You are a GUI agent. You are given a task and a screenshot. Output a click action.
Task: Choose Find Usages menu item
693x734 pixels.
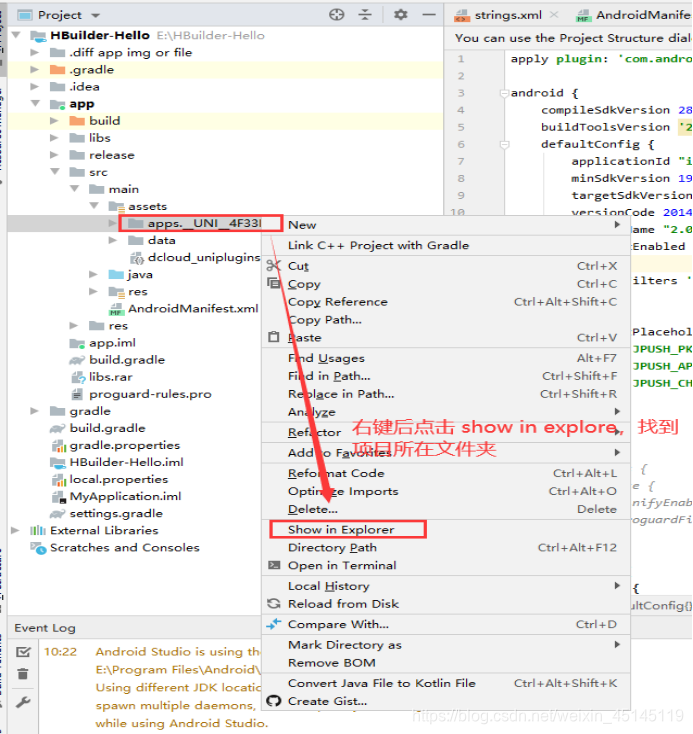coord(446,358)
